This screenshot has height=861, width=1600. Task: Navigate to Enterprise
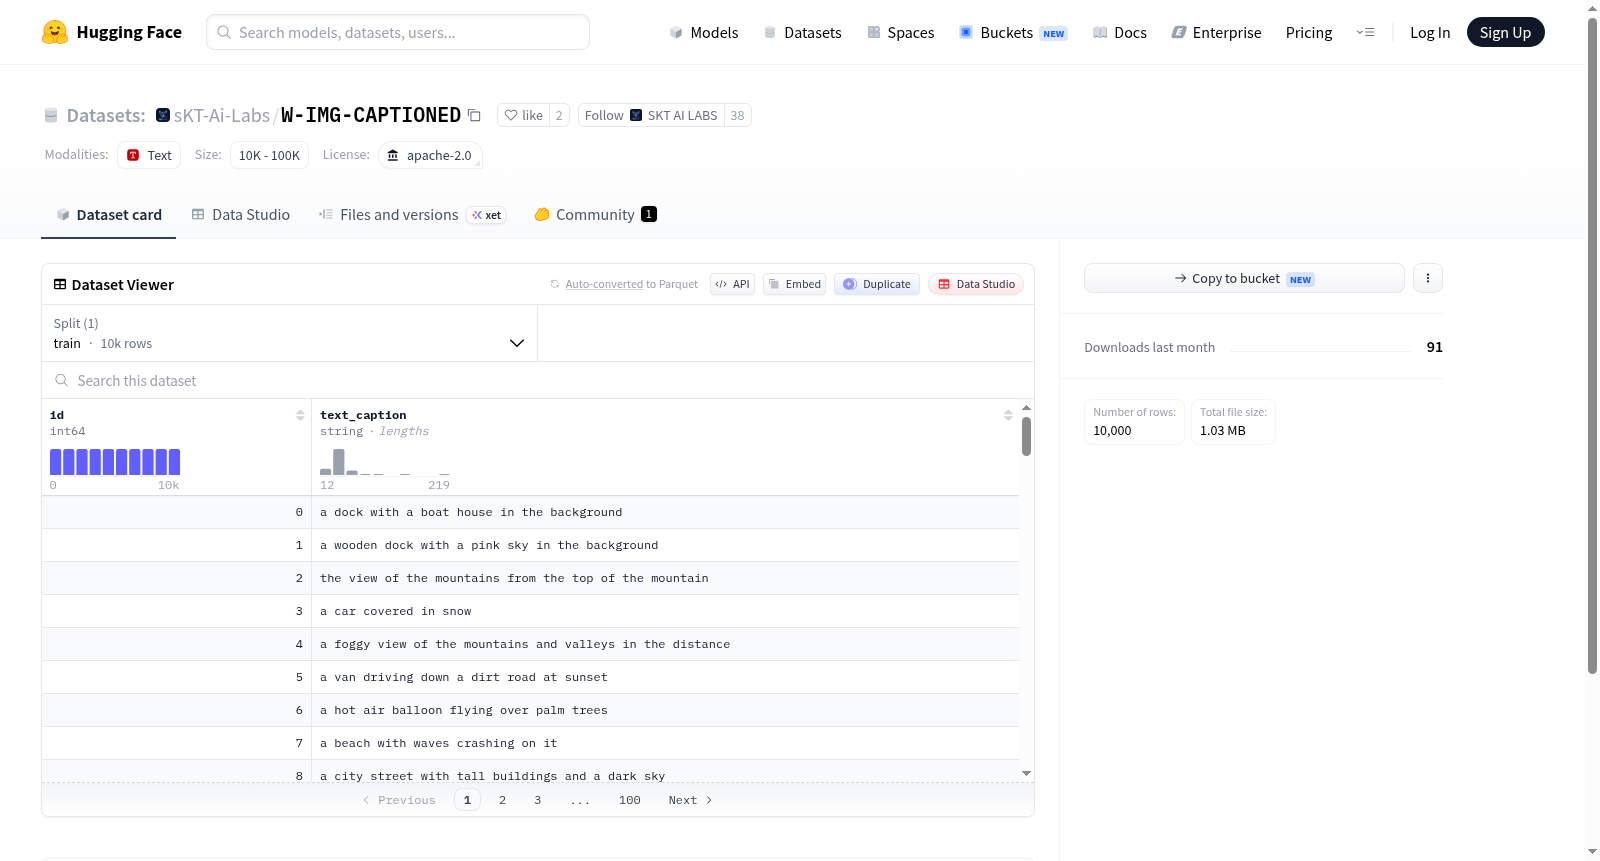coord(1216,33)
